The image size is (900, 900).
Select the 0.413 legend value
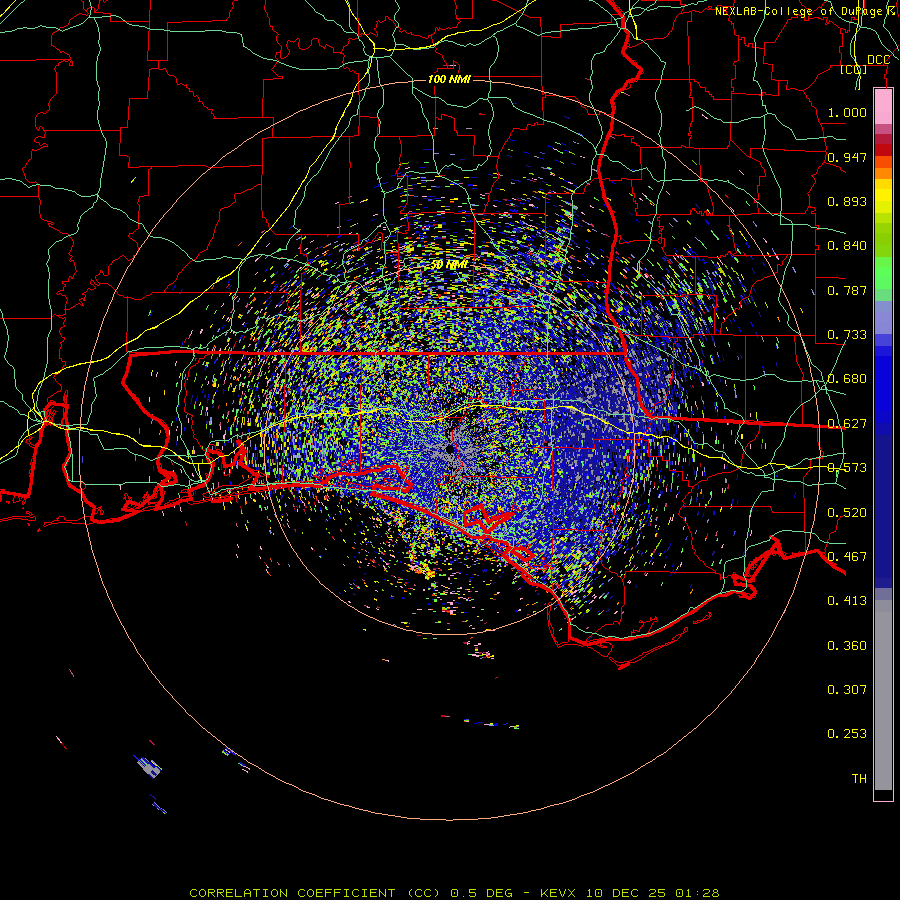coord(847,601)
